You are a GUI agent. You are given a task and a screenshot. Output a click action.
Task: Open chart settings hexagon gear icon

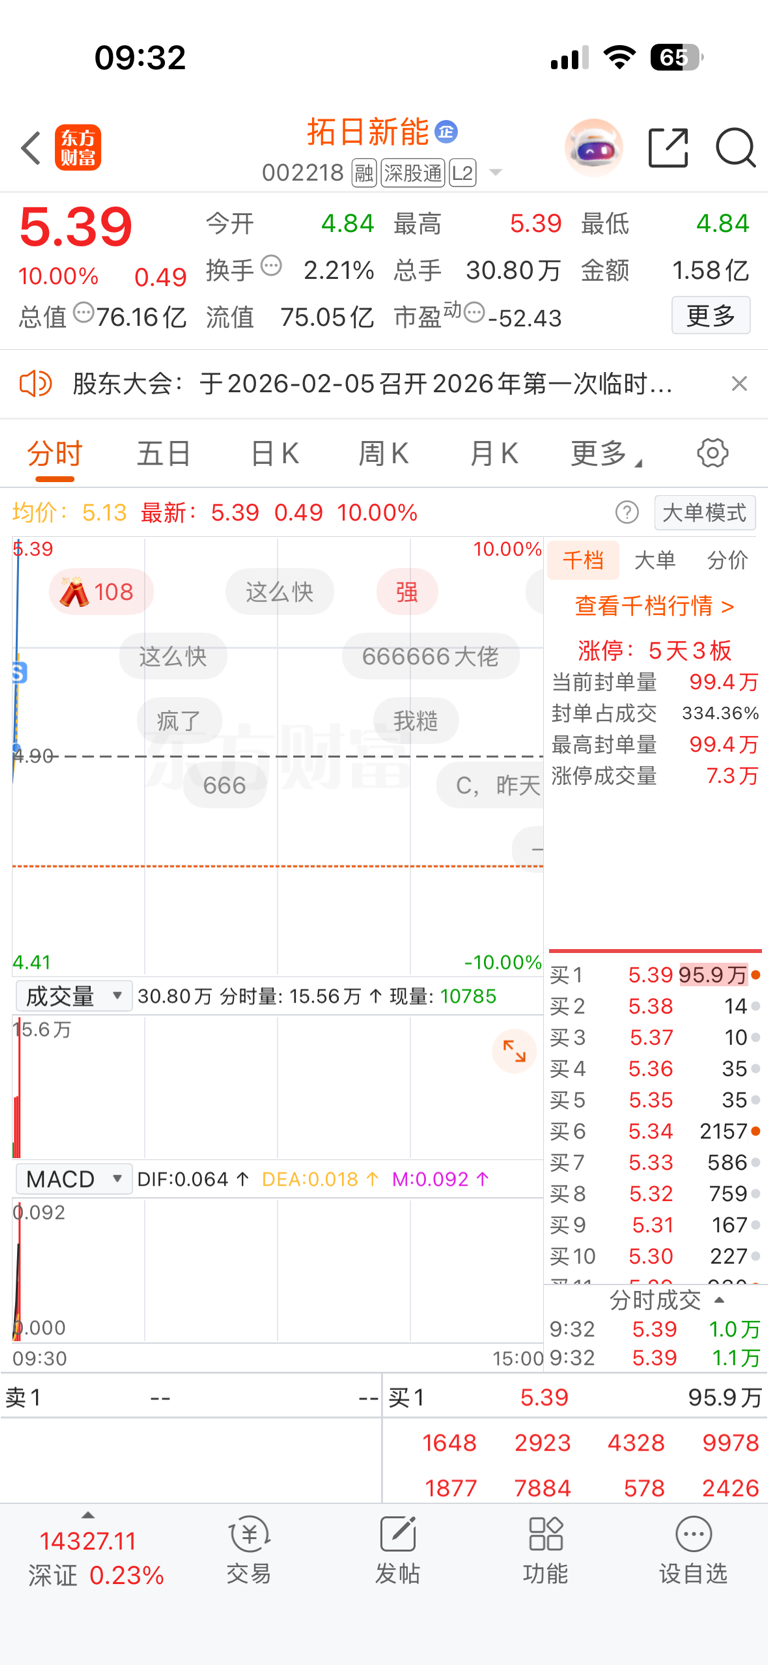coord(712,453)
